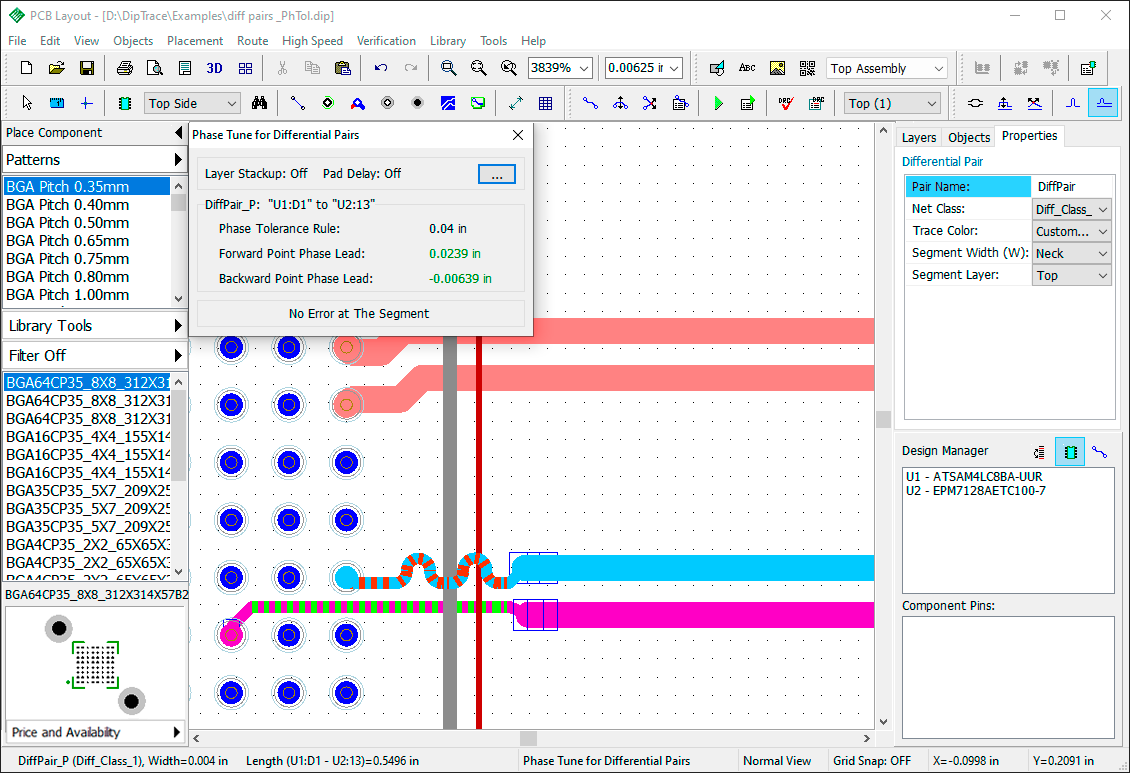Open Design Manager nets icon
The height and width of the screenshot is (773, 1130).
1099,452
